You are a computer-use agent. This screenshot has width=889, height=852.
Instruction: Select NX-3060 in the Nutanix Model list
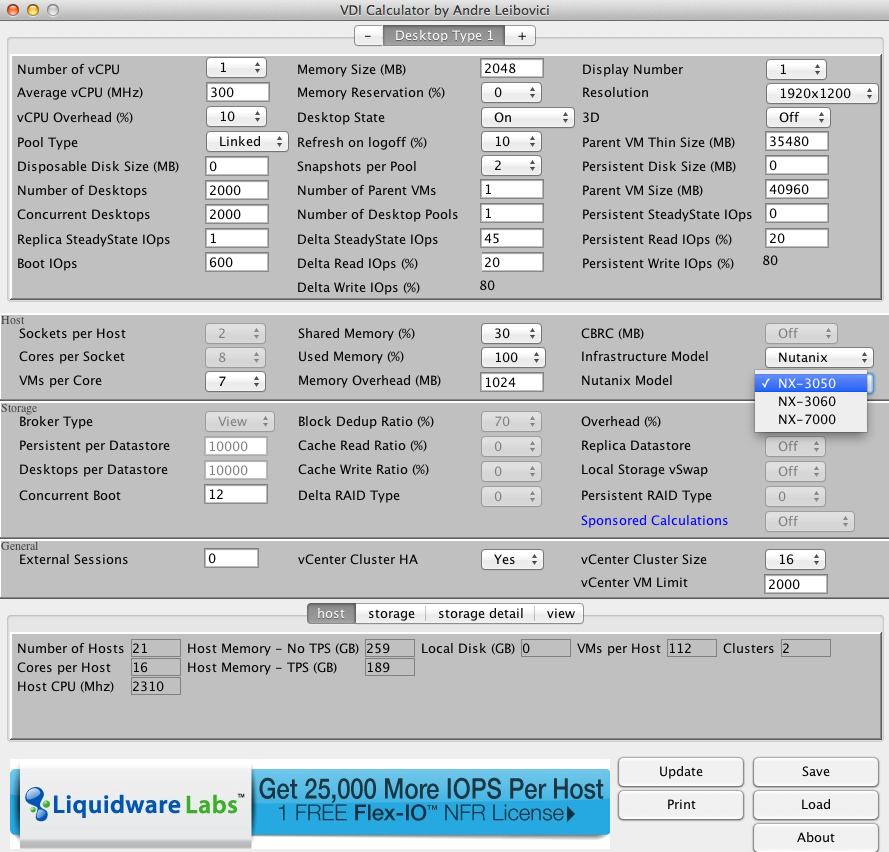point(811,401)
